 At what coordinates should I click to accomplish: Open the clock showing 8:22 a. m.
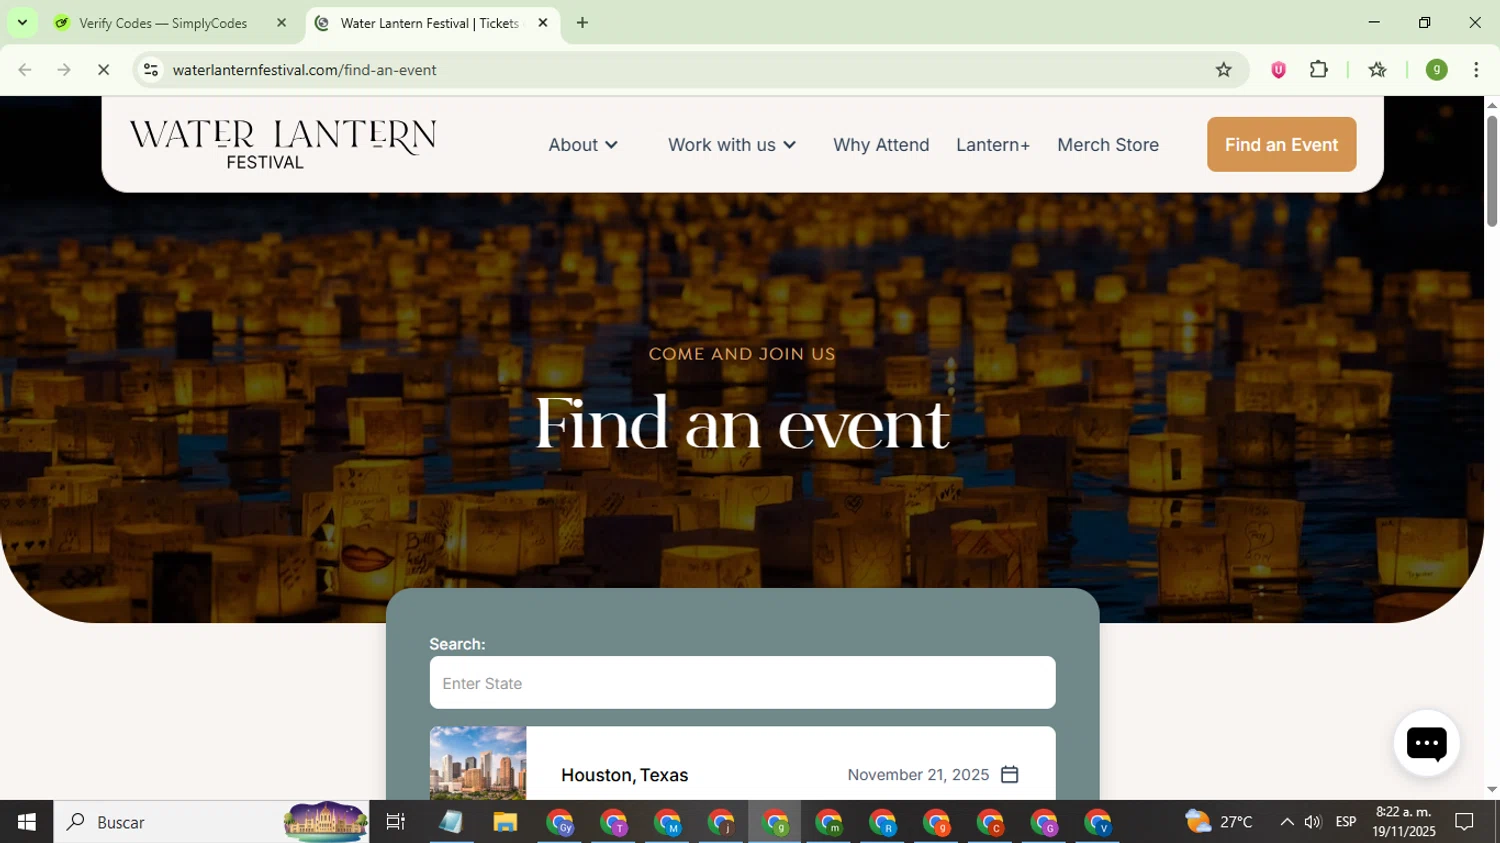click(1404, 822)
